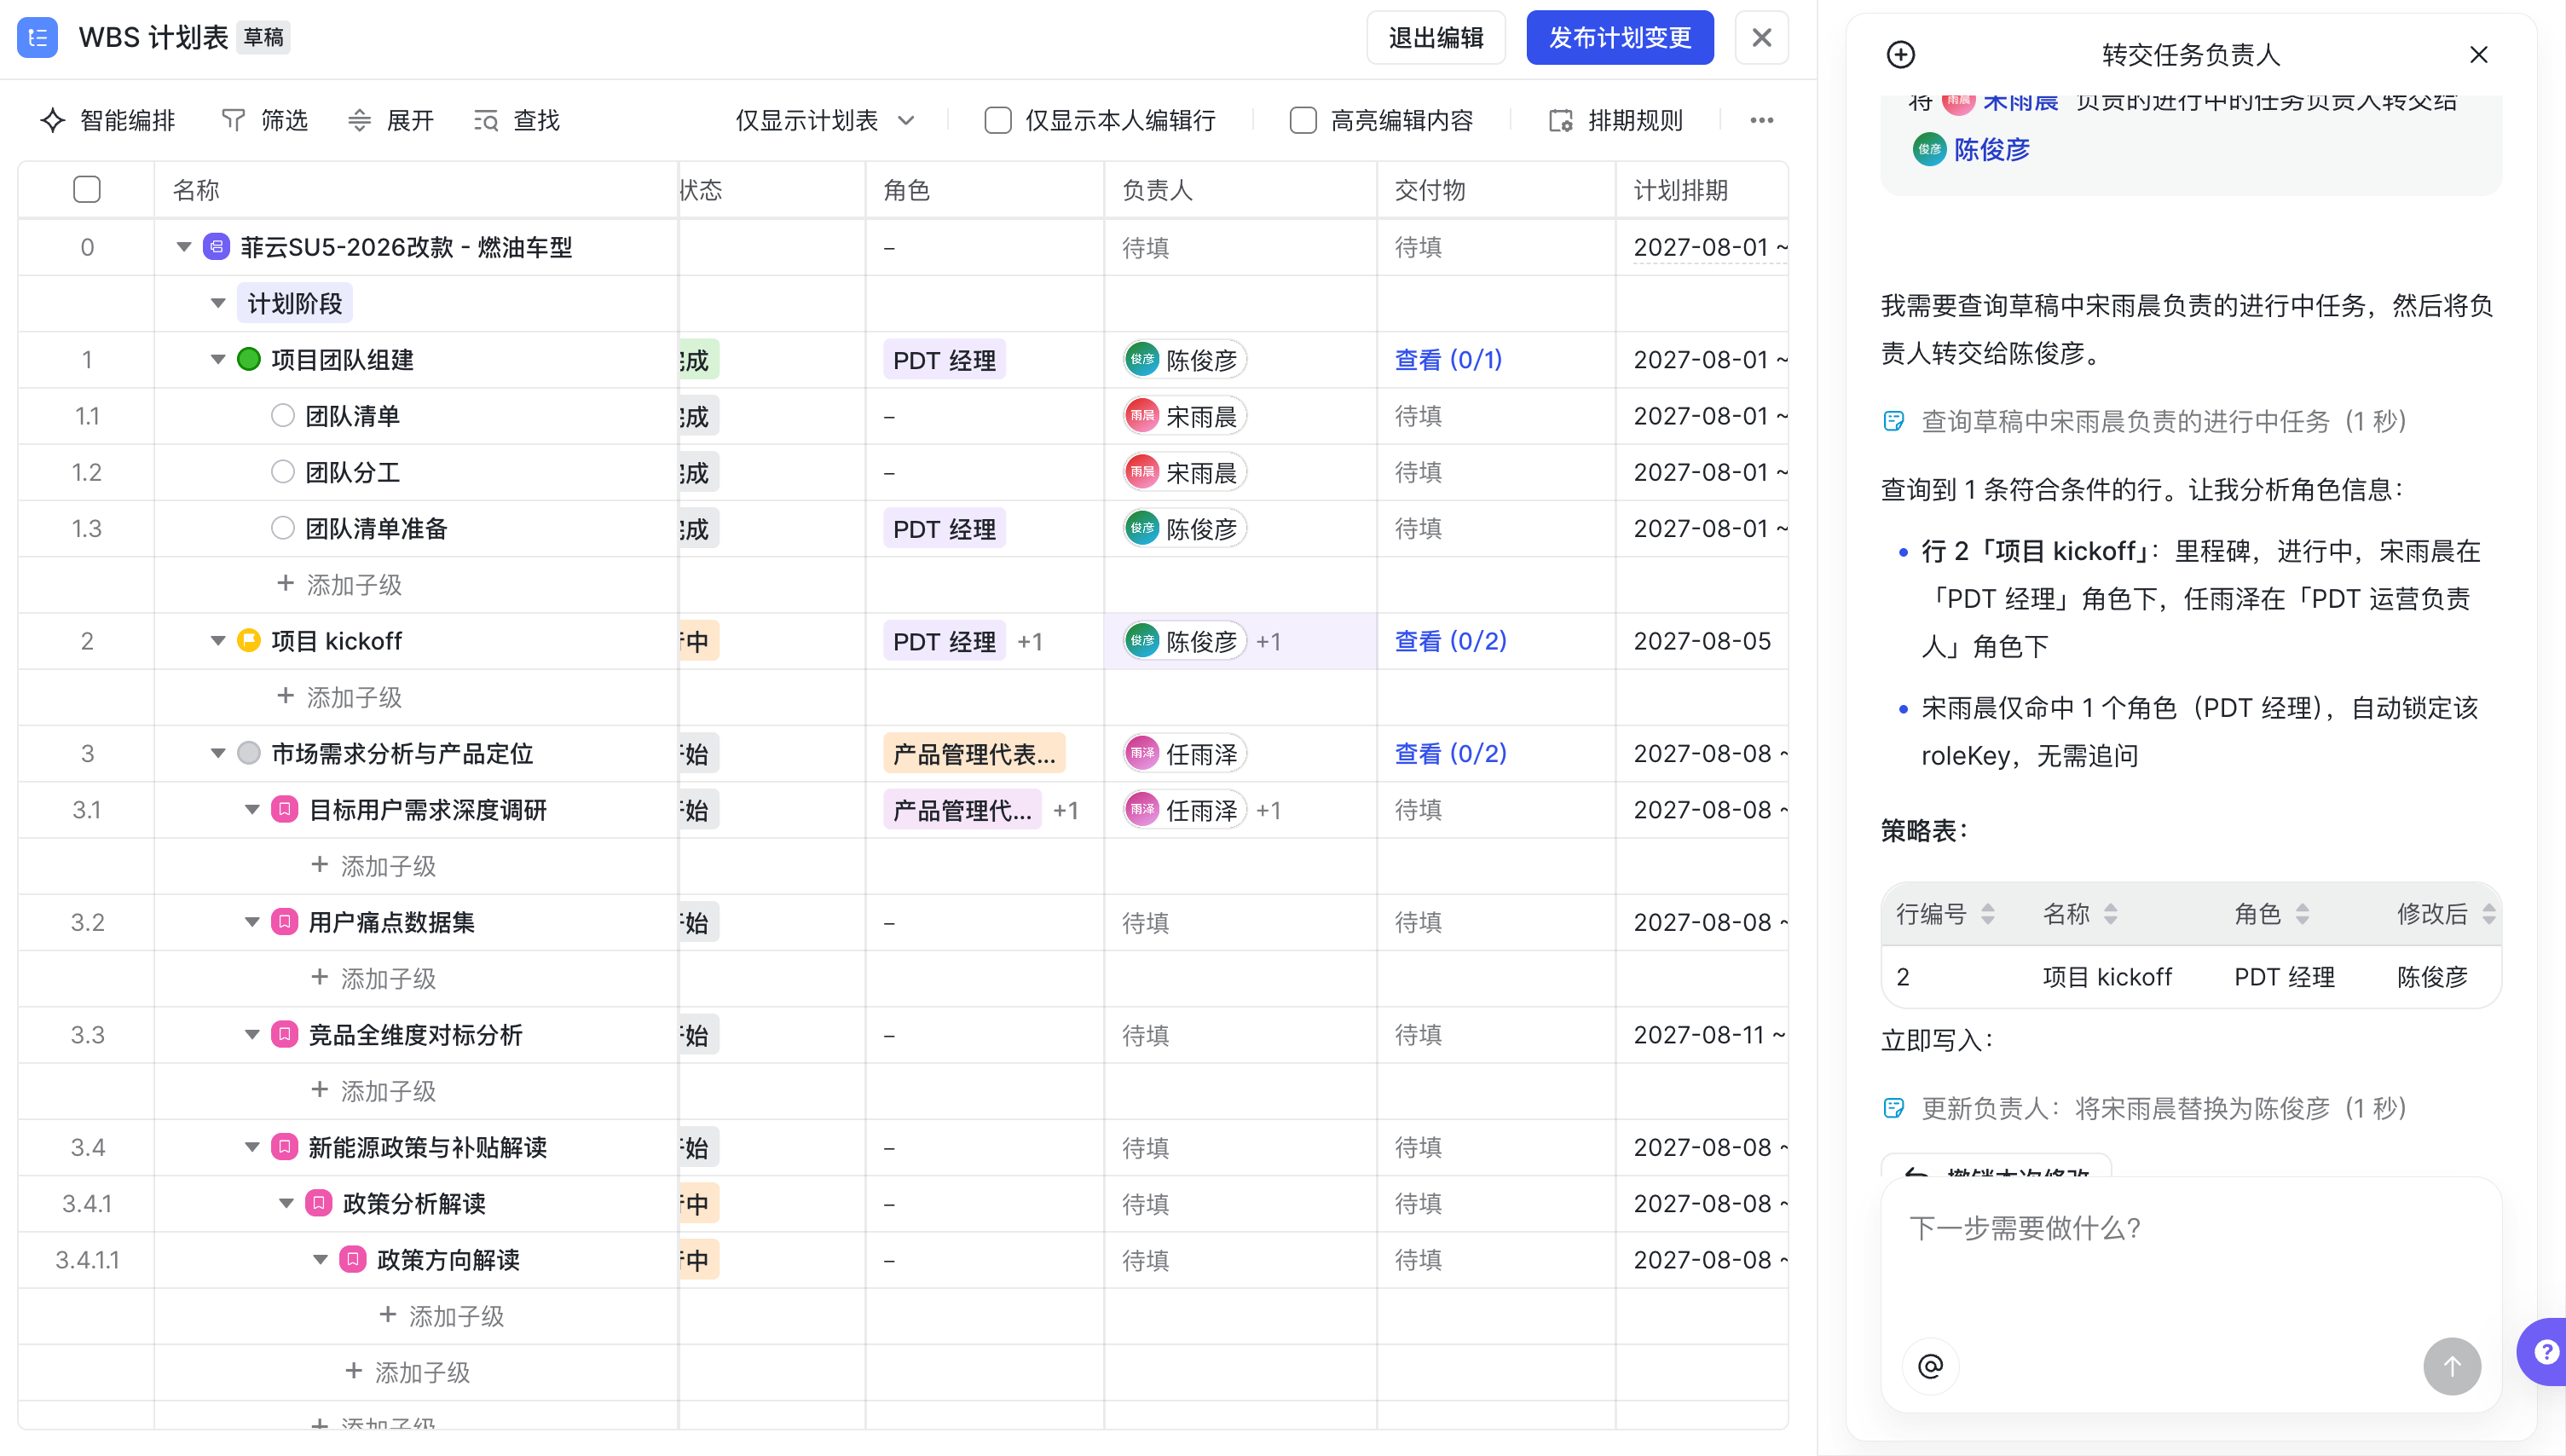2566x1456 pixels.
Task: Mark 团队分工 task circle
Action: 283,471
